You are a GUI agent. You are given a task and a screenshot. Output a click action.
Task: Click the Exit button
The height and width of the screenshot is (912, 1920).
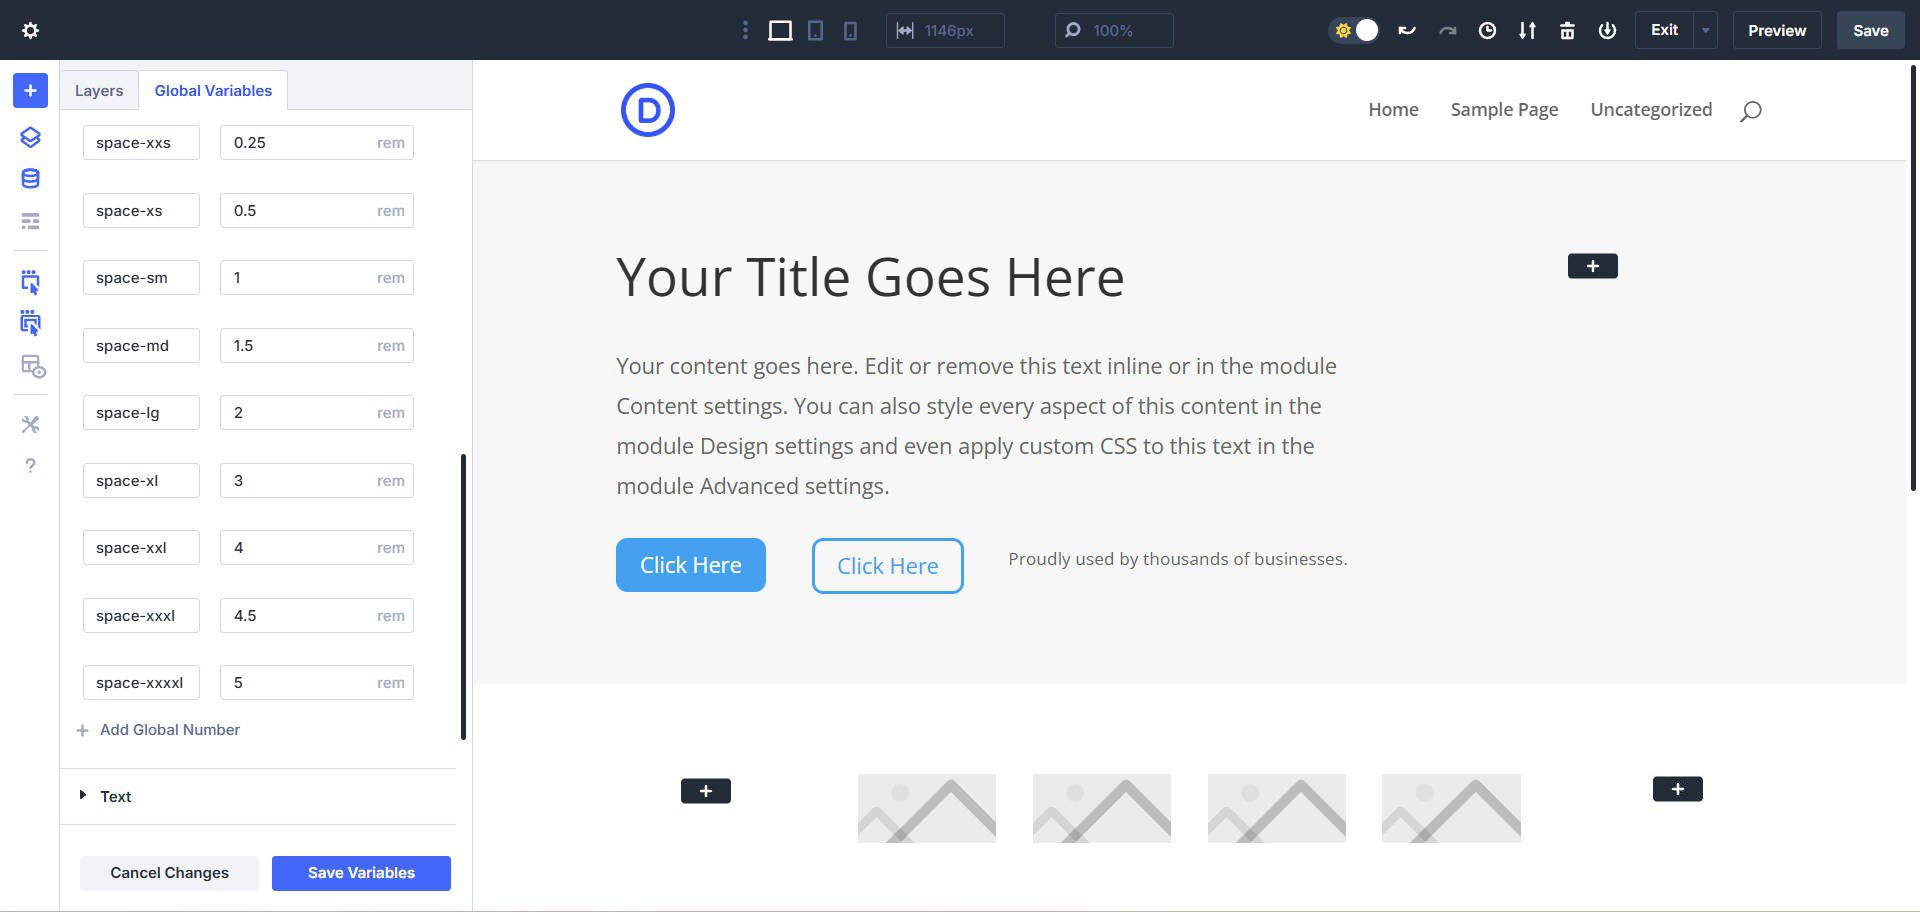coord(1664,30)
